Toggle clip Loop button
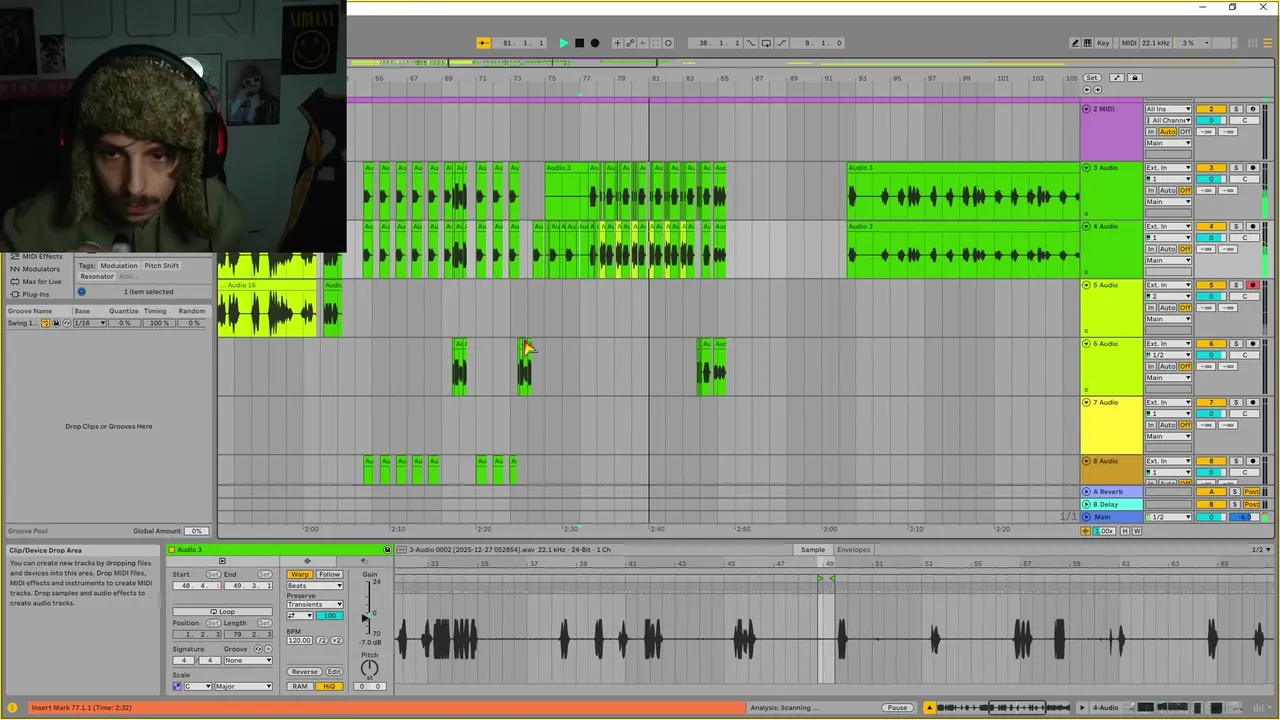Screen dimensions: 1280x720 pyautogui.click(x=222, y=611)
